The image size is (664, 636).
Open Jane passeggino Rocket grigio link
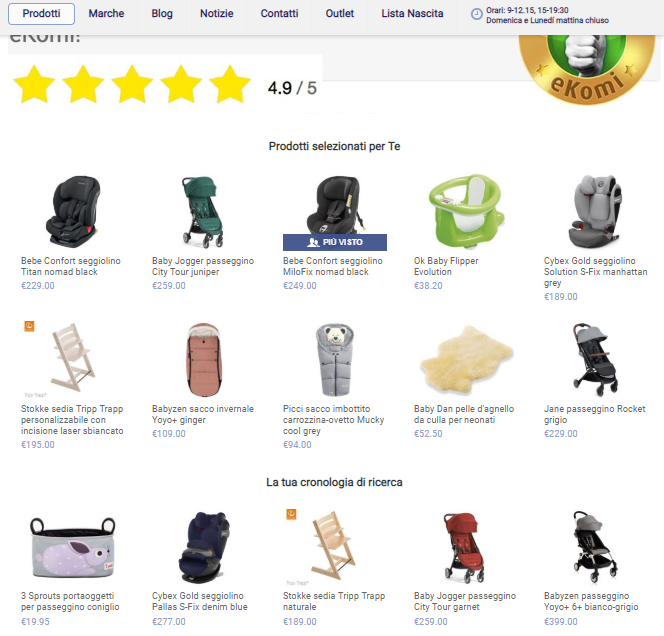click(595, 415)
